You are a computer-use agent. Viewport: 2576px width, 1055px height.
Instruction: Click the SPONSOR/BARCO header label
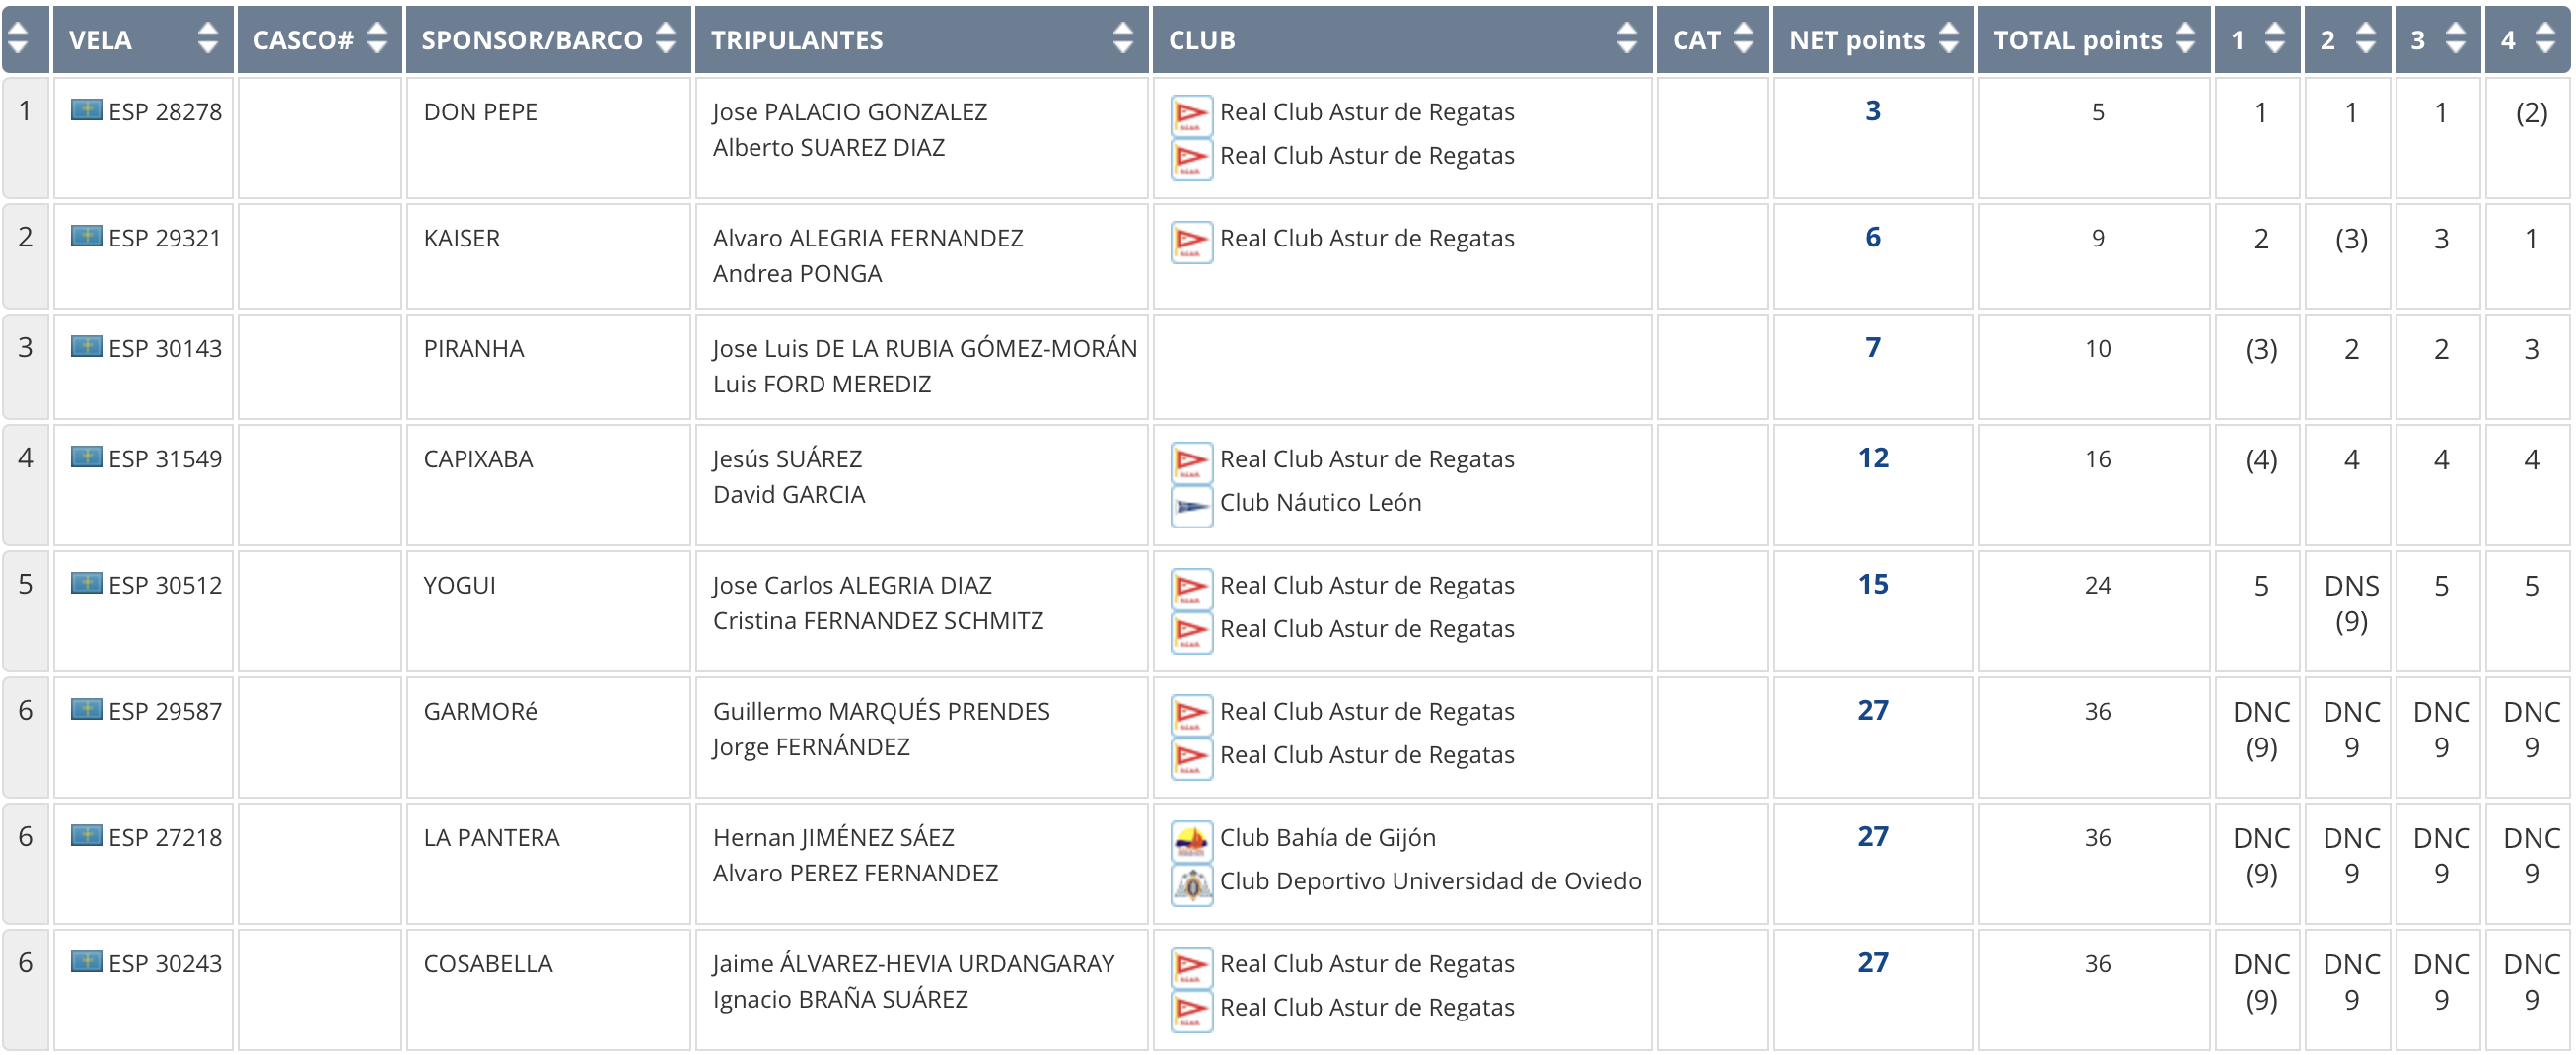pyautogui.click(x=532, y=40)
